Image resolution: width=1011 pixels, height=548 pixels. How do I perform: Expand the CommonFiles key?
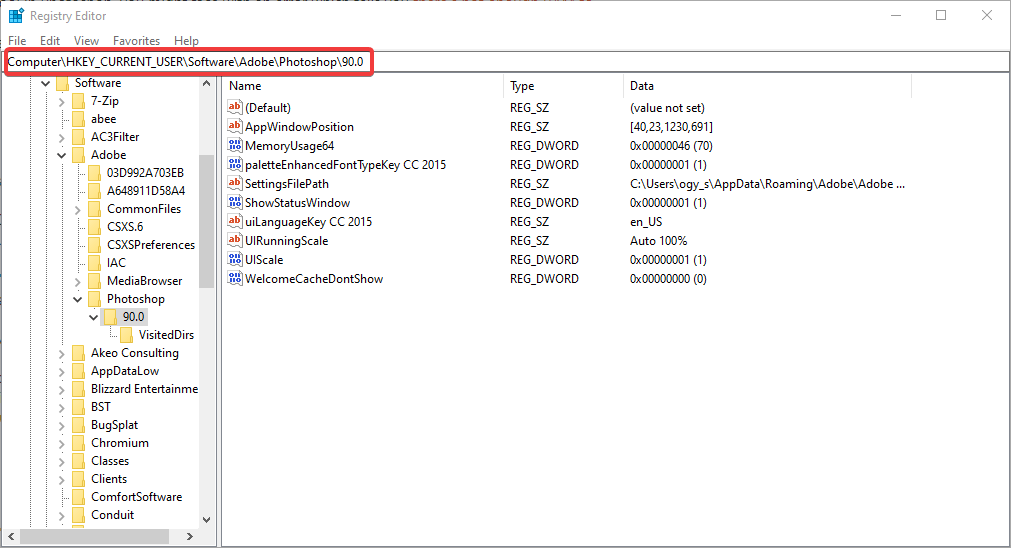pos(77,210)
